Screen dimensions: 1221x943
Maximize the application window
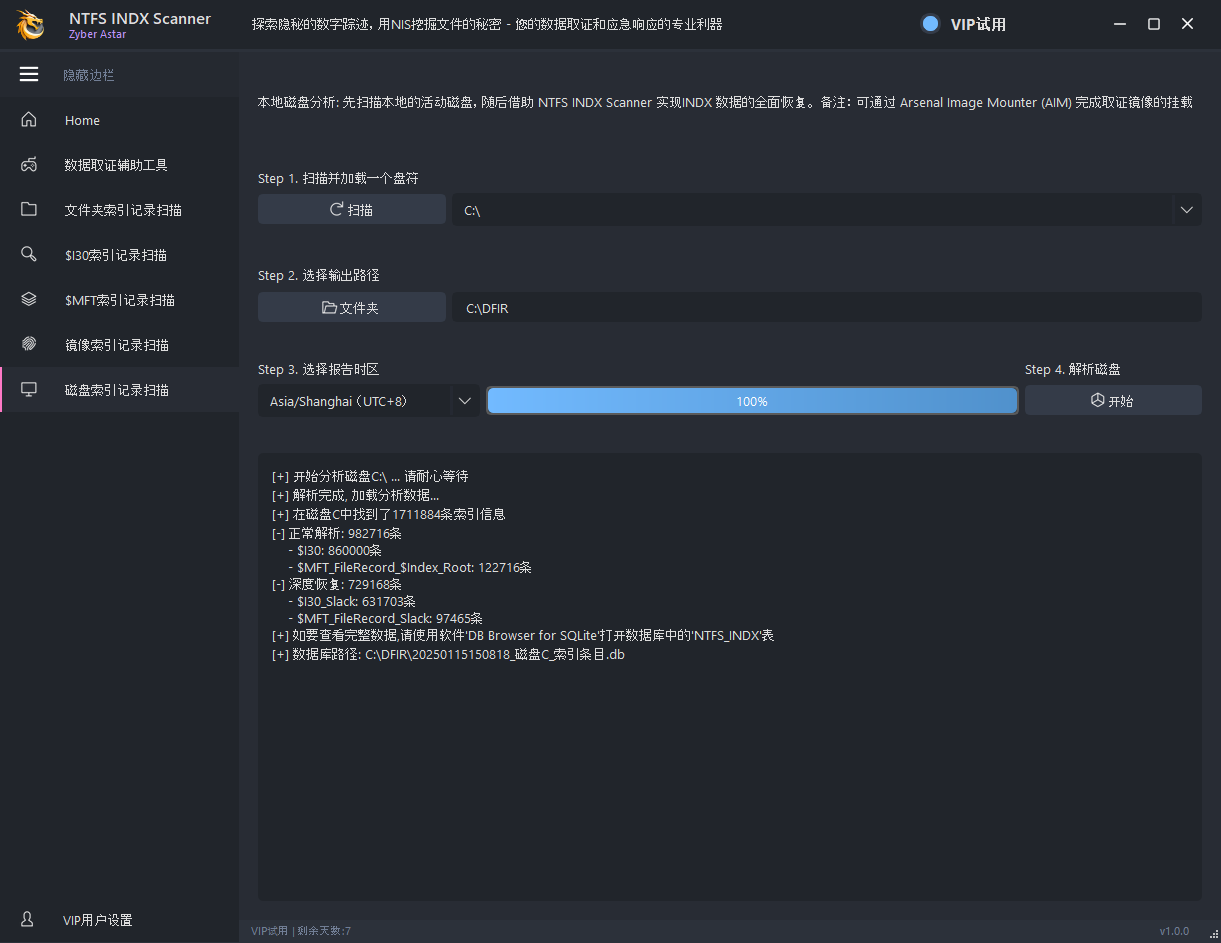click(1154, 24)
